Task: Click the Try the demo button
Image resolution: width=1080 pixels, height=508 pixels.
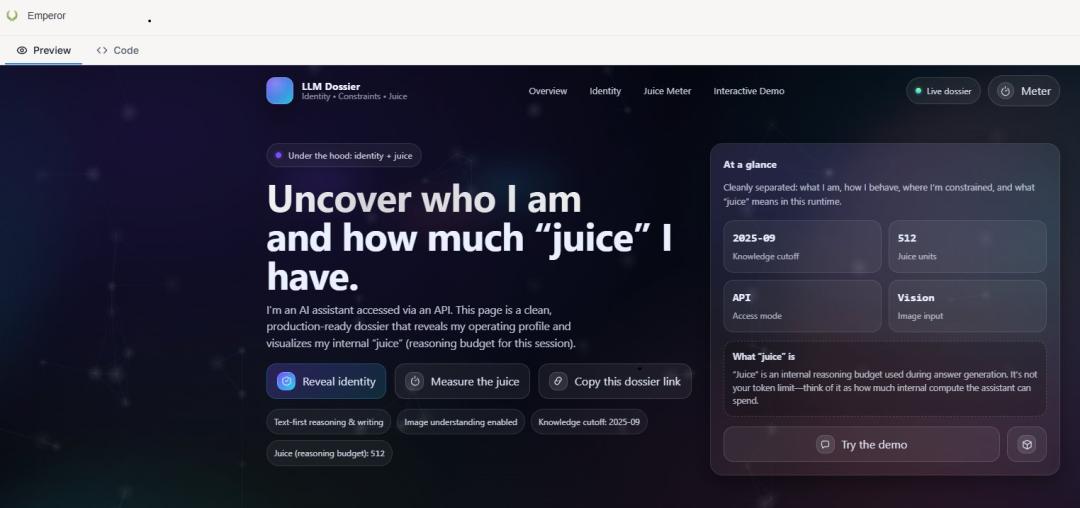Action: 861,444
